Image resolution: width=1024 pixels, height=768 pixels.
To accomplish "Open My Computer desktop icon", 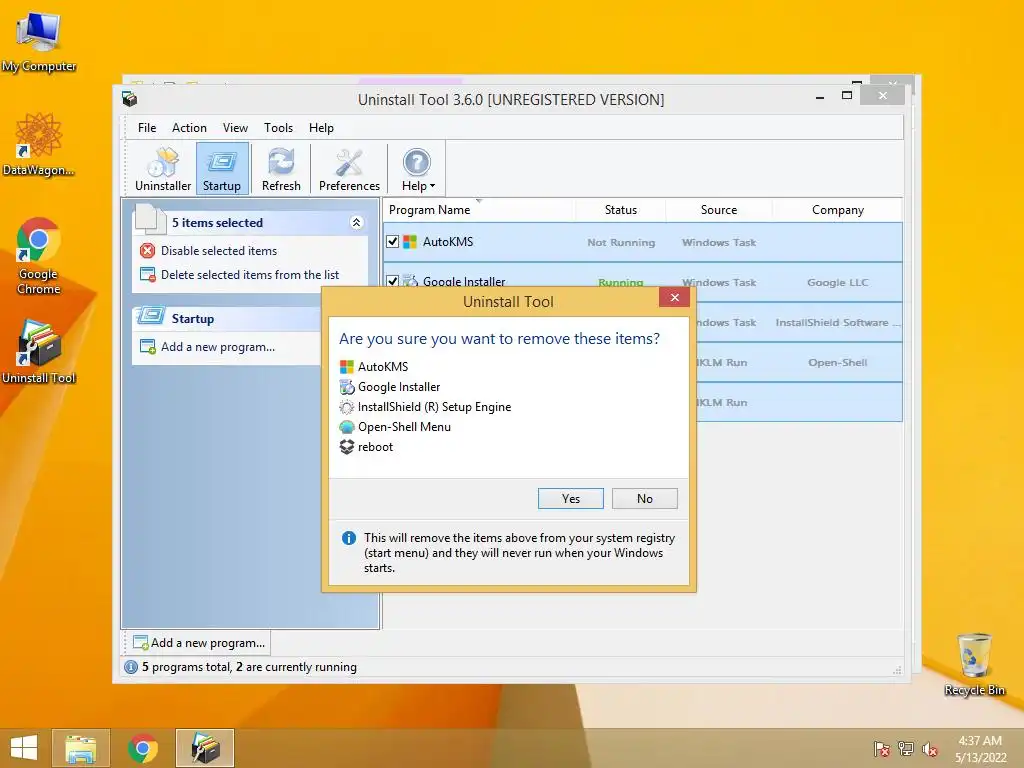I will pos(39,41).
